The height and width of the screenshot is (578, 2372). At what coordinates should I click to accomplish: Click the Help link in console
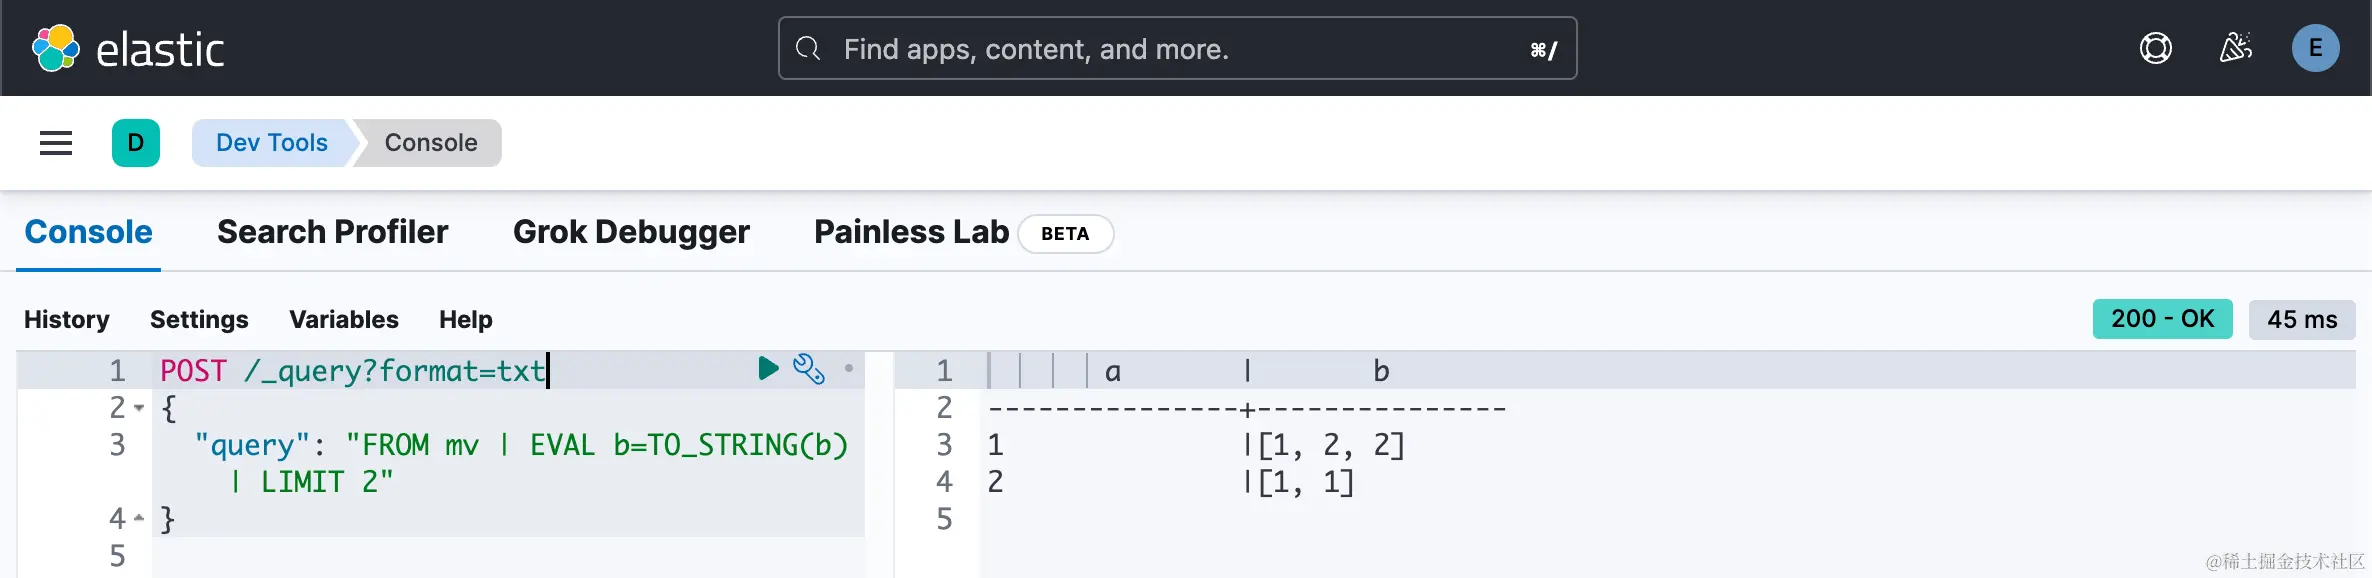(x=465, y=320)
